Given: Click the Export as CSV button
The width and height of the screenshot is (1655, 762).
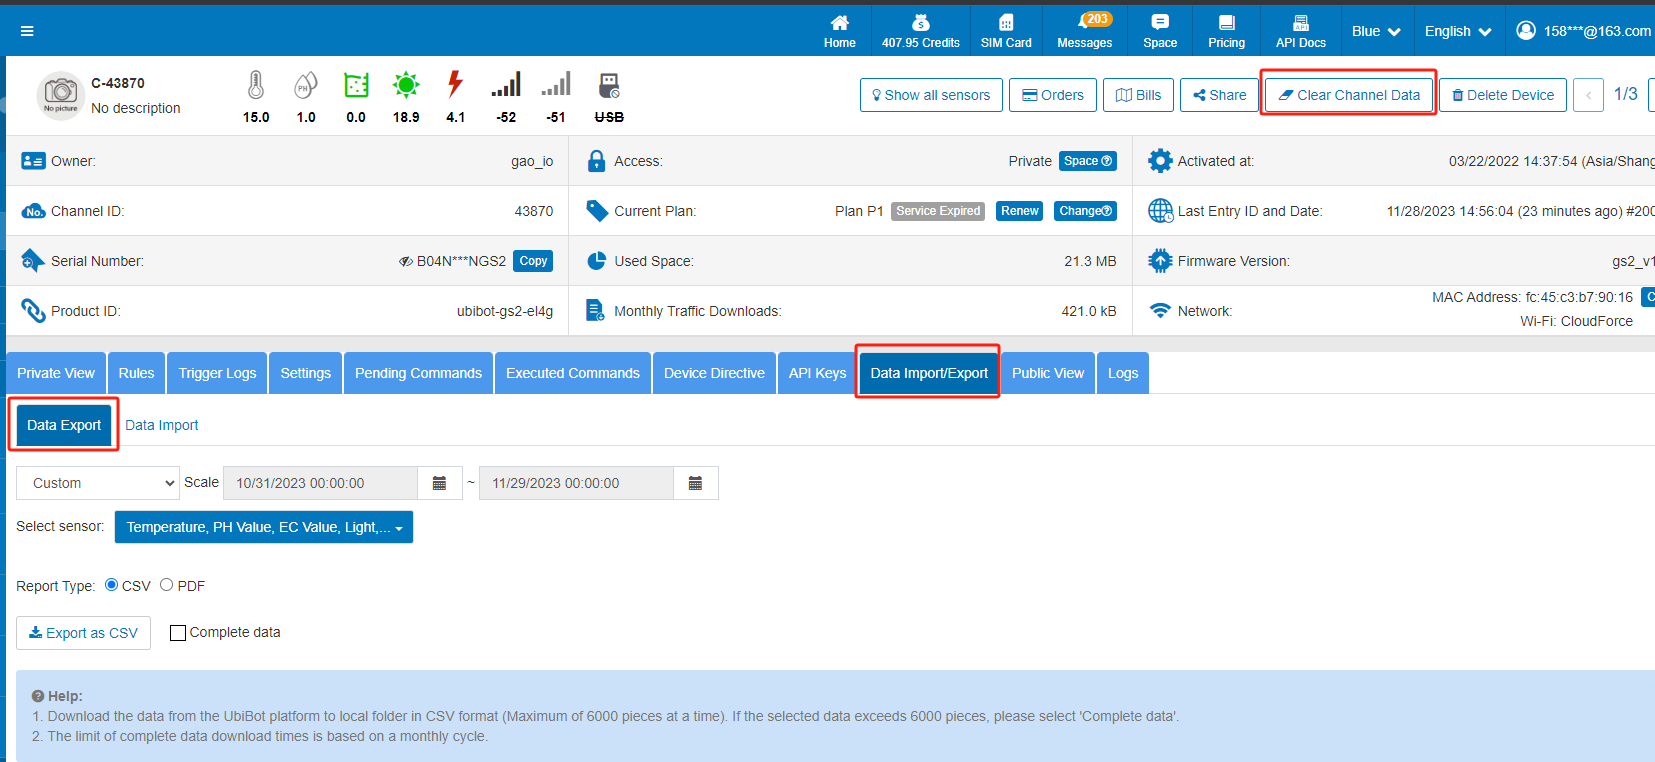Looking at the screenshot, I should click(x=84, y=633).
